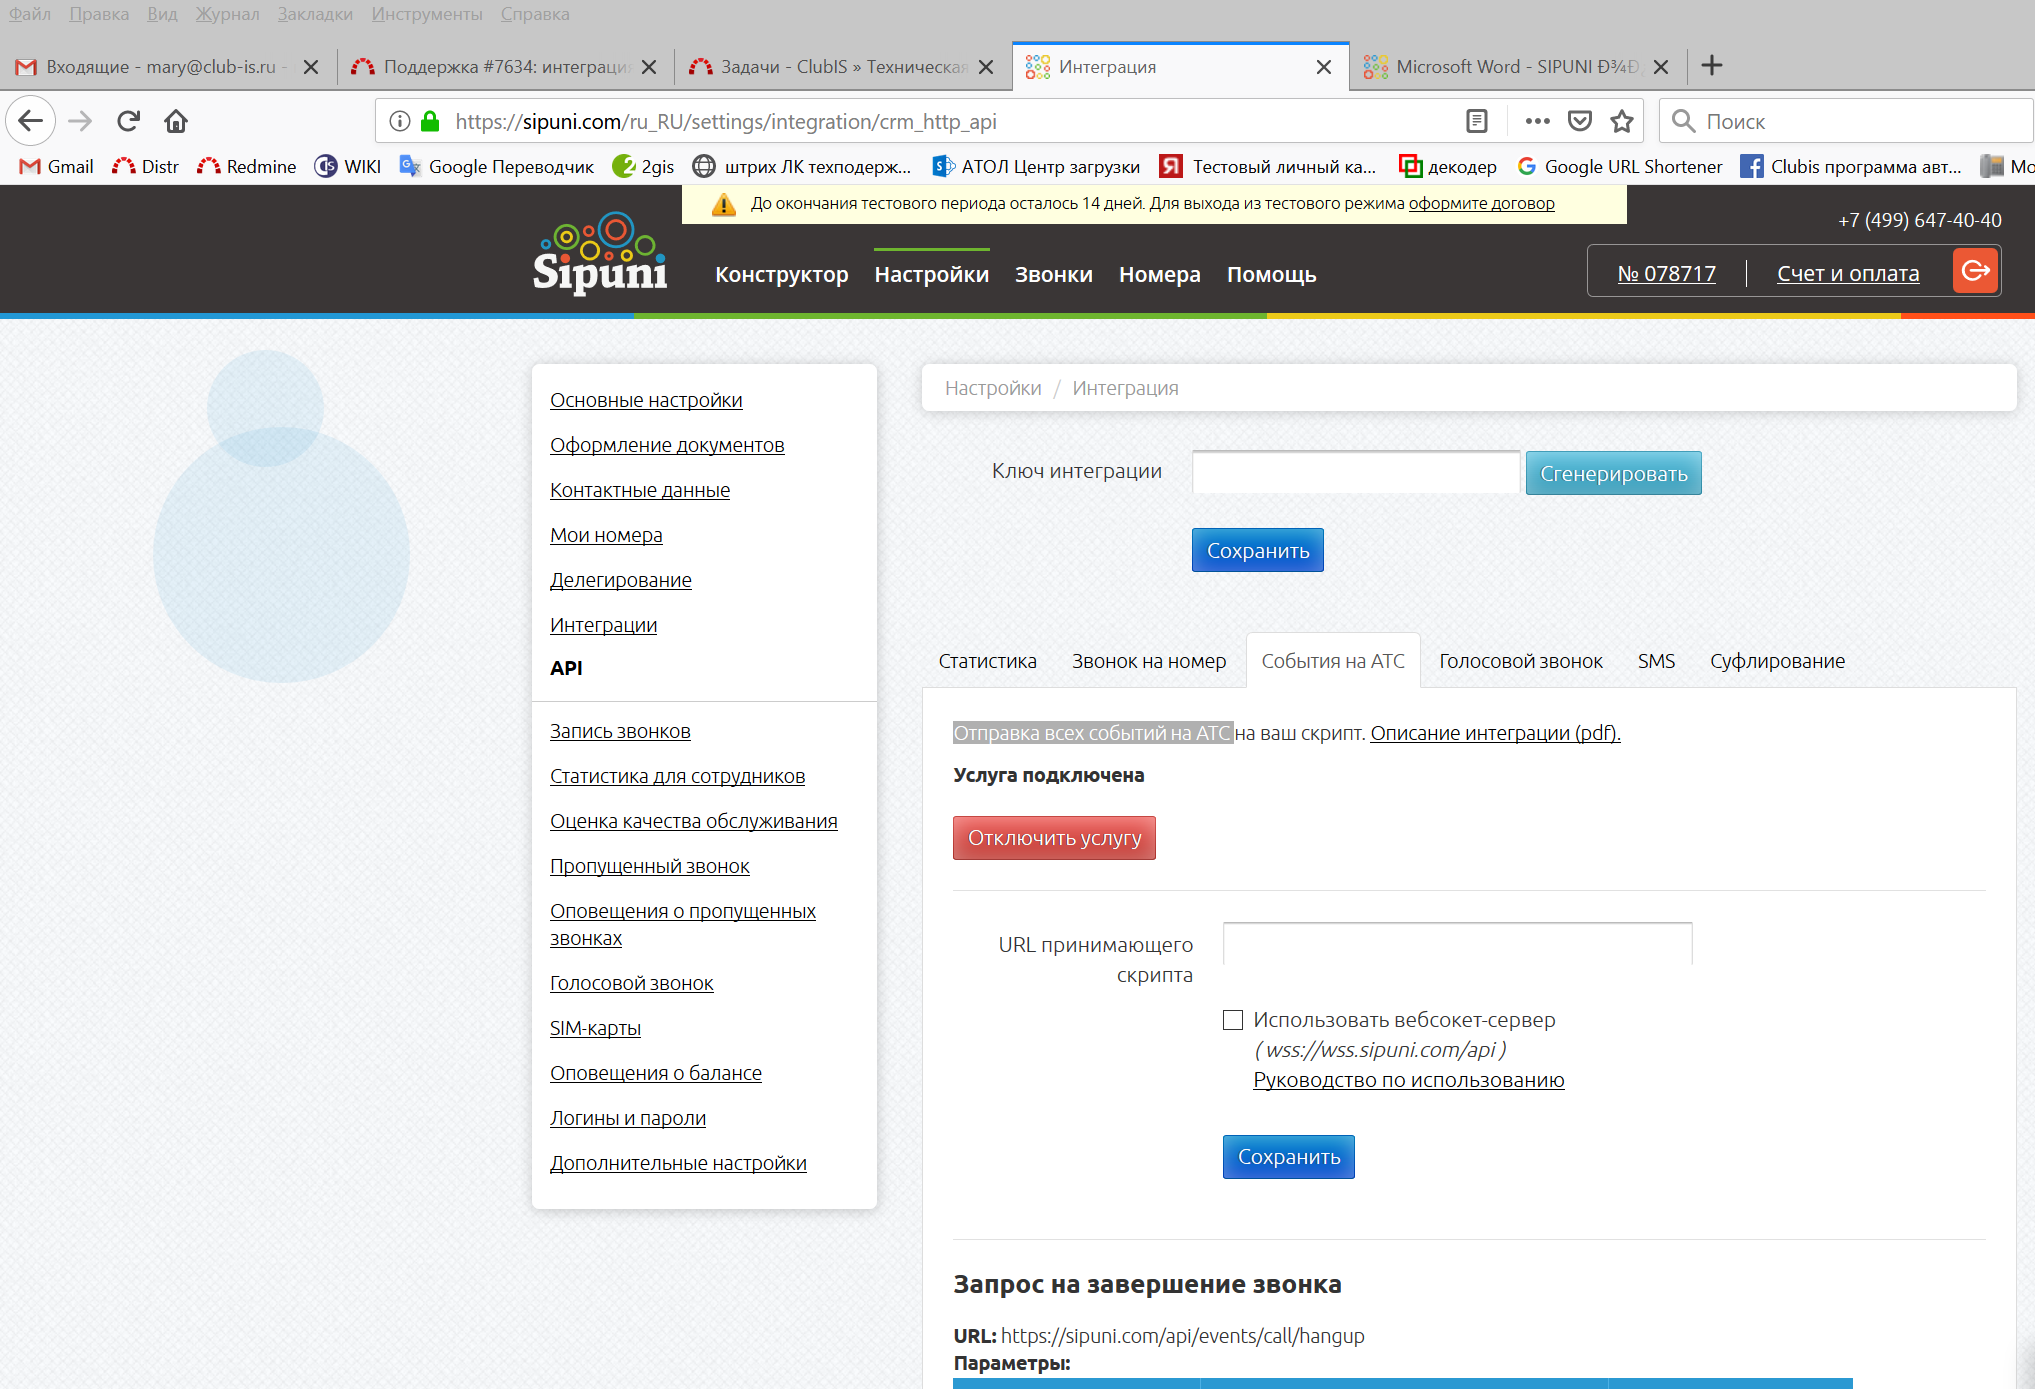Click the Отключить услугу button

(1055, 838)
